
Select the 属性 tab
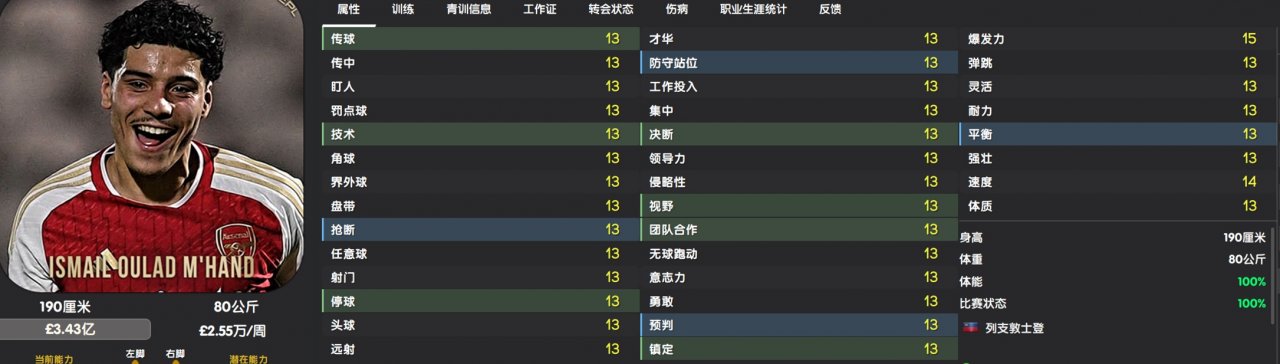(x=349, y=9)
